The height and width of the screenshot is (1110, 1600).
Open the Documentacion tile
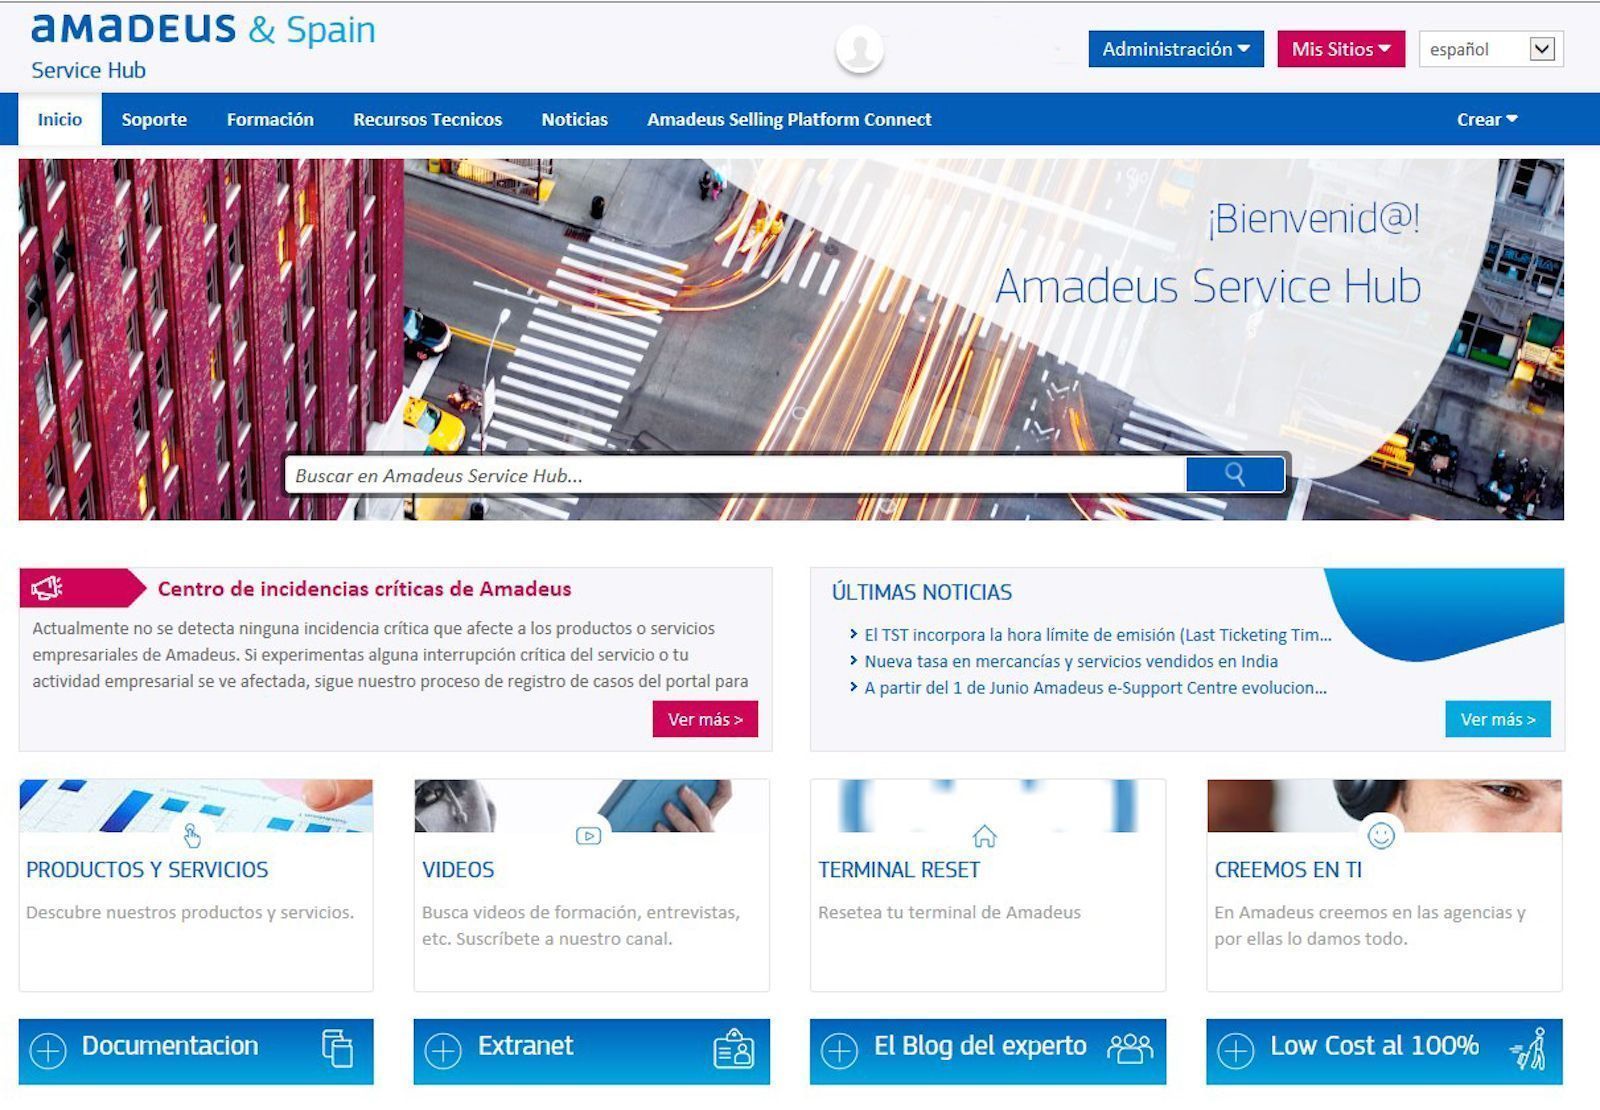(x=196, y=1051)
